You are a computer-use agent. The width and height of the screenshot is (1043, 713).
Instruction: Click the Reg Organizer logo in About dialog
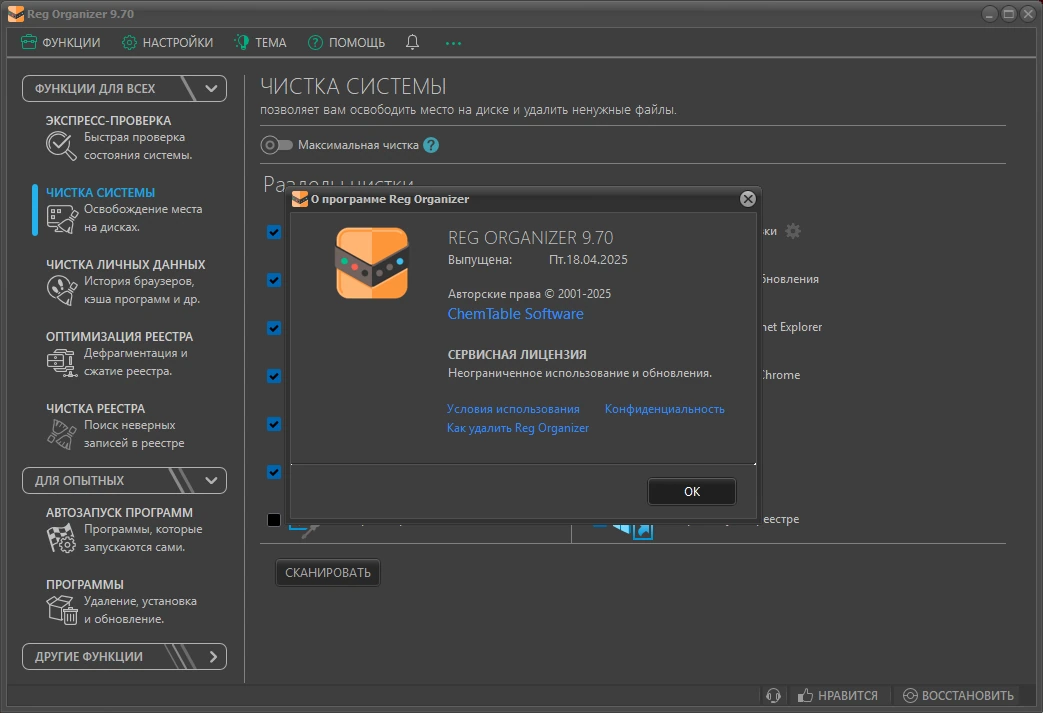click(372, 263)
